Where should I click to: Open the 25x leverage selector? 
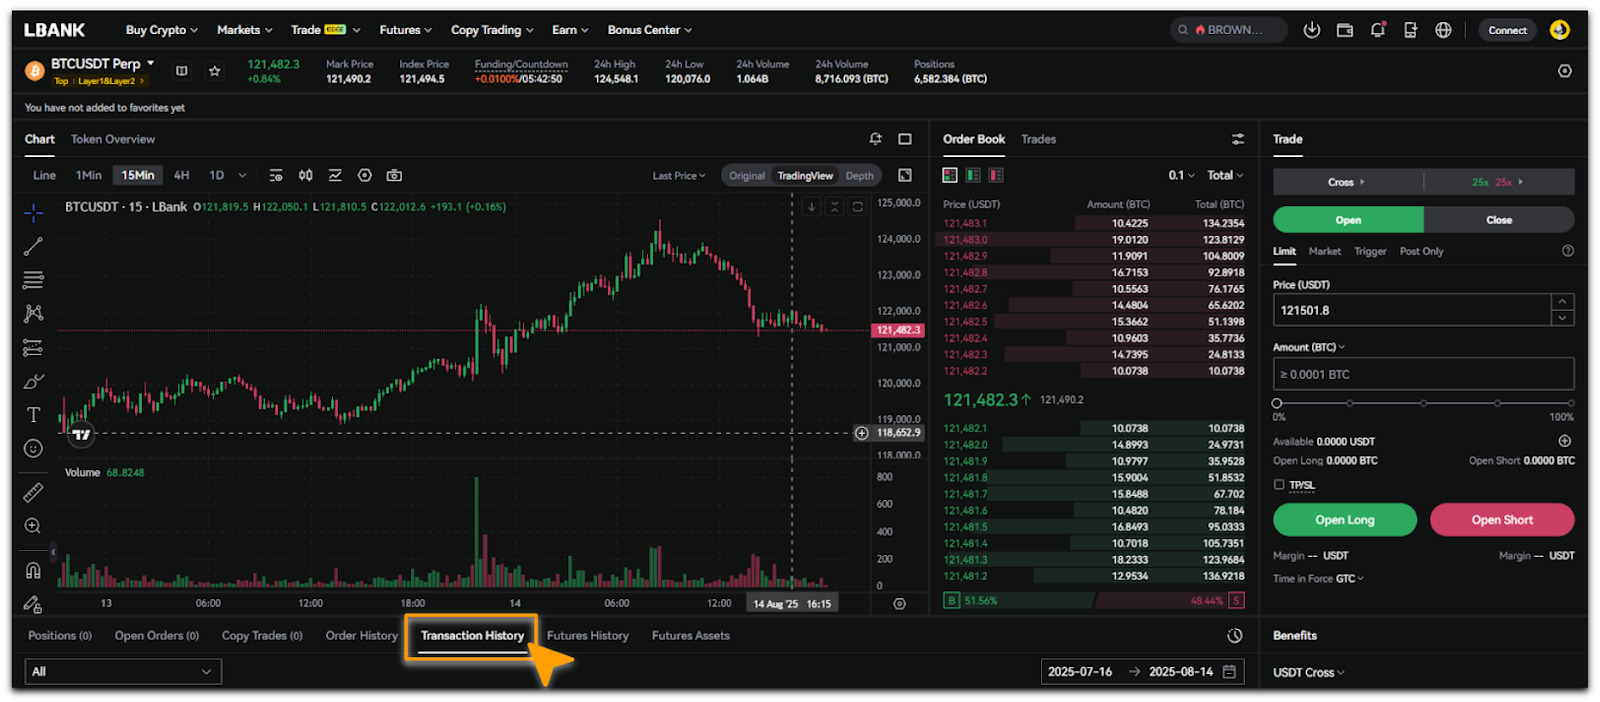pyautogui.click(x=1498, y=182)
